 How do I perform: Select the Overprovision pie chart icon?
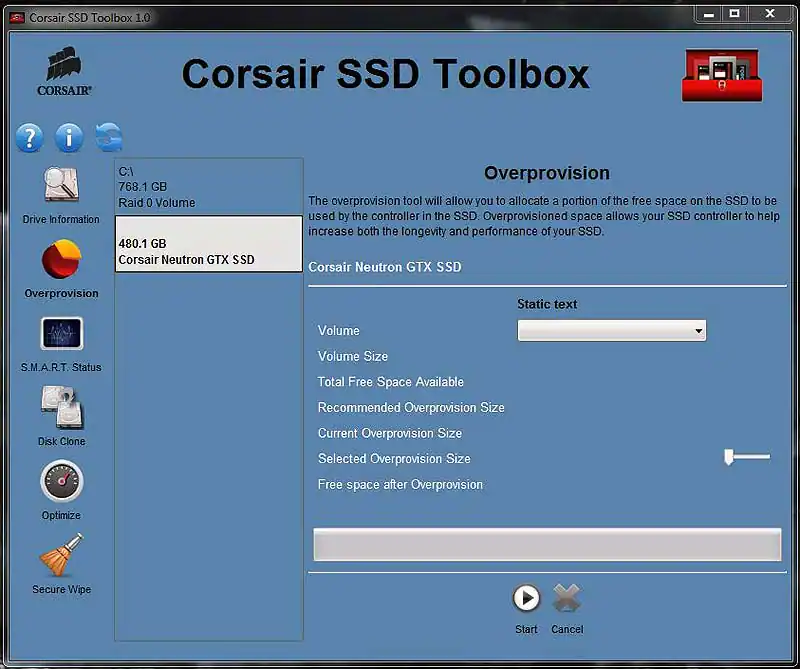coord(61,259)
